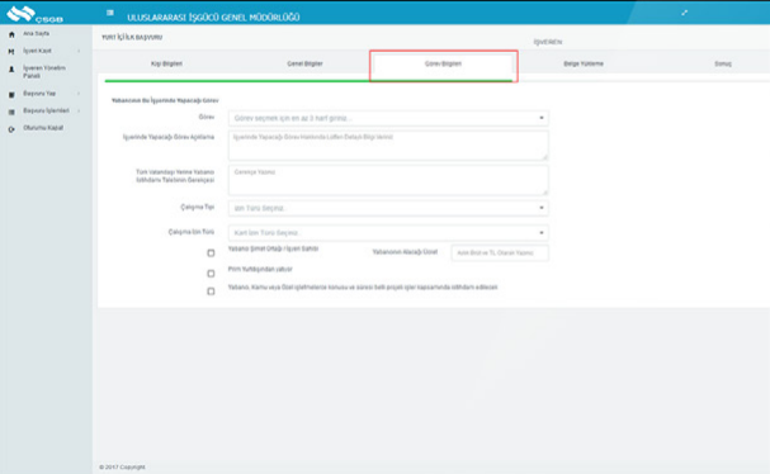Click the Başvuru Yap sidebar icon

tap(11, 94)
